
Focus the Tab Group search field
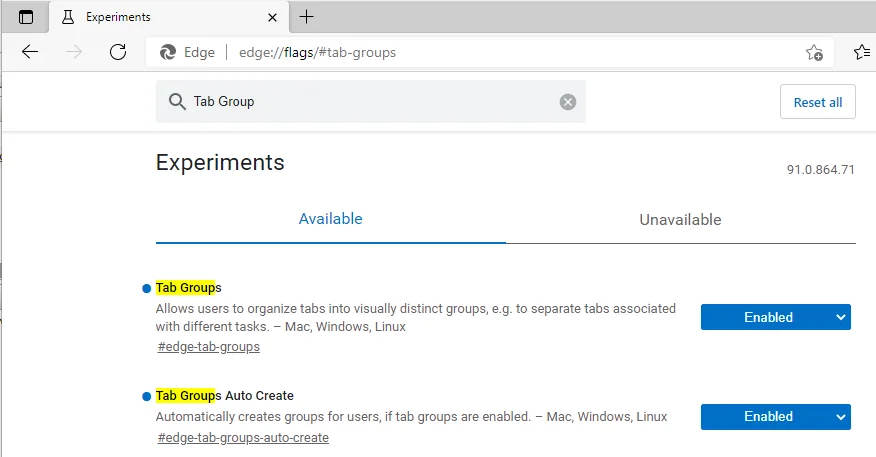click(x=371, y=102)
